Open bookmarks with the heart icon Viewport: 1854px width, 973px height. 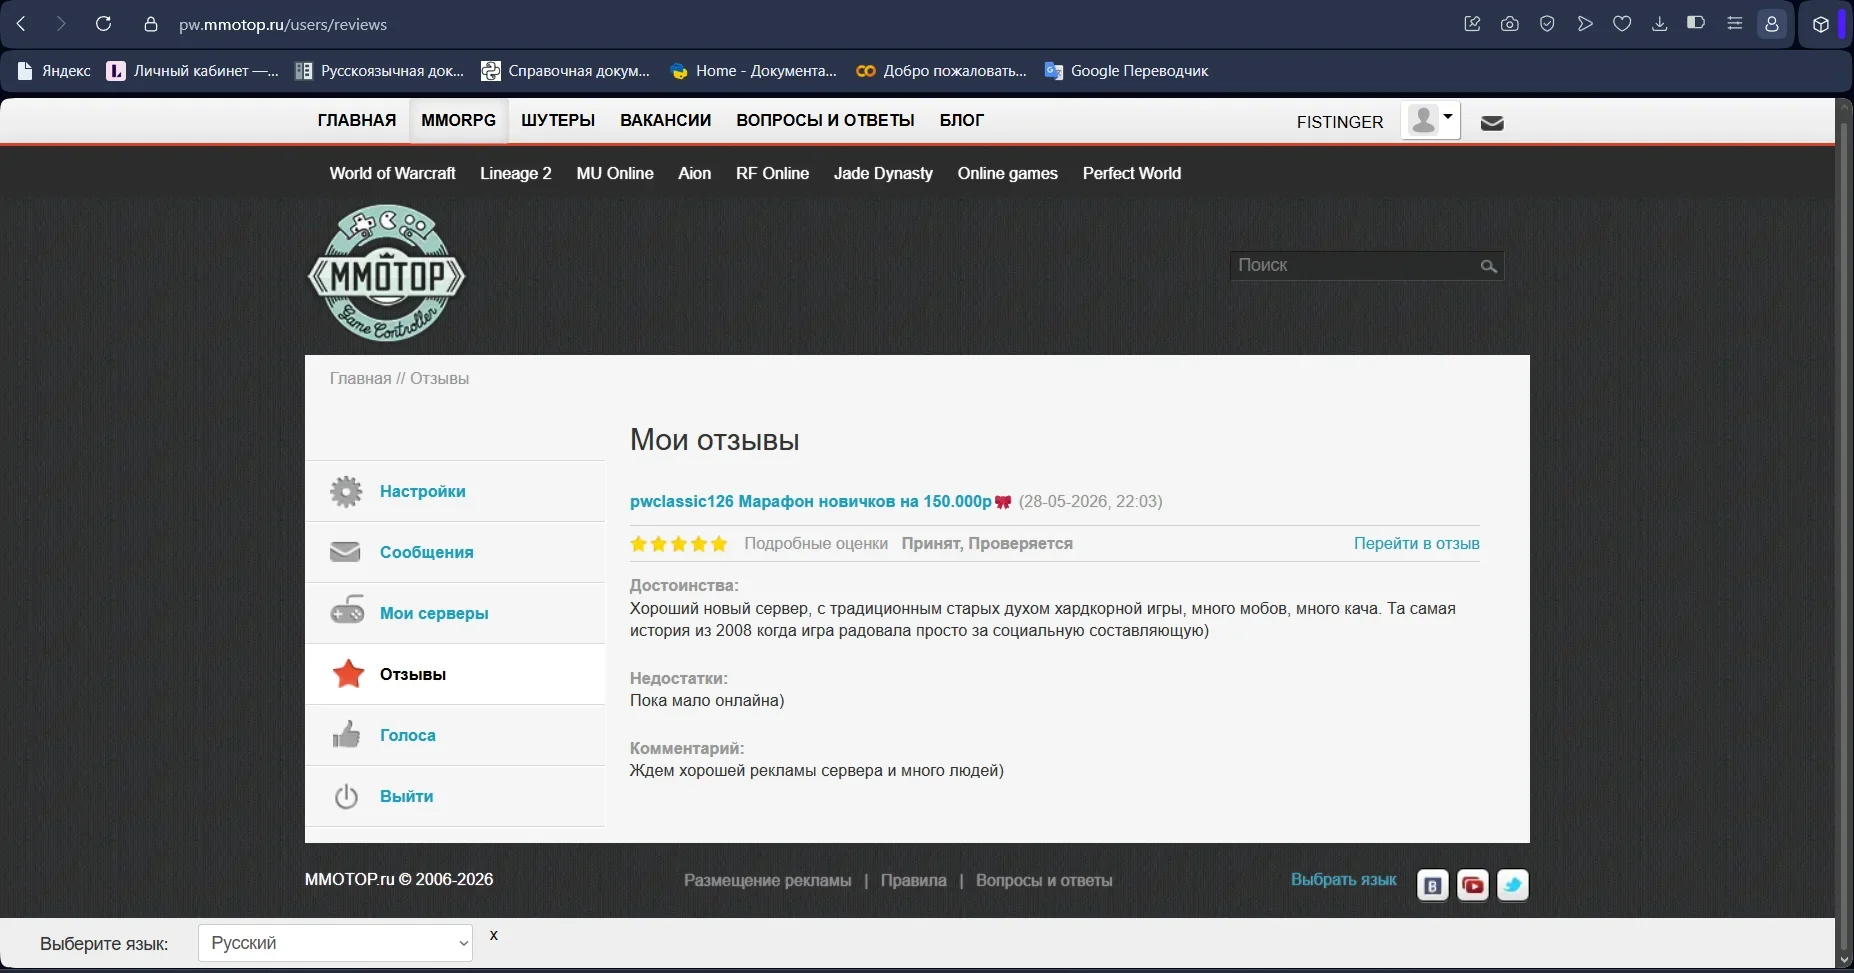(1622, 24)
